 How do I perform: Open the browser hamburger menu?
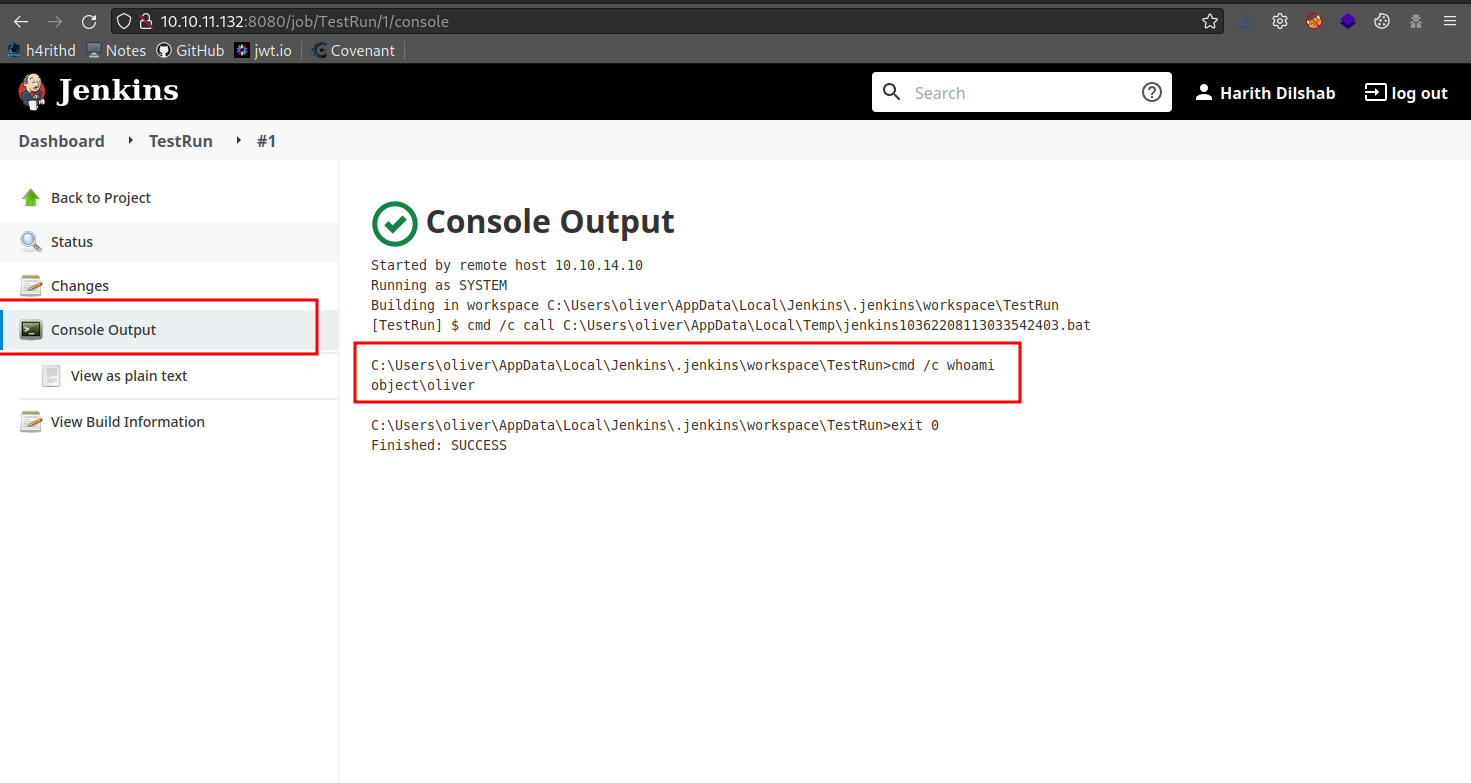[x=1450, y=21]
